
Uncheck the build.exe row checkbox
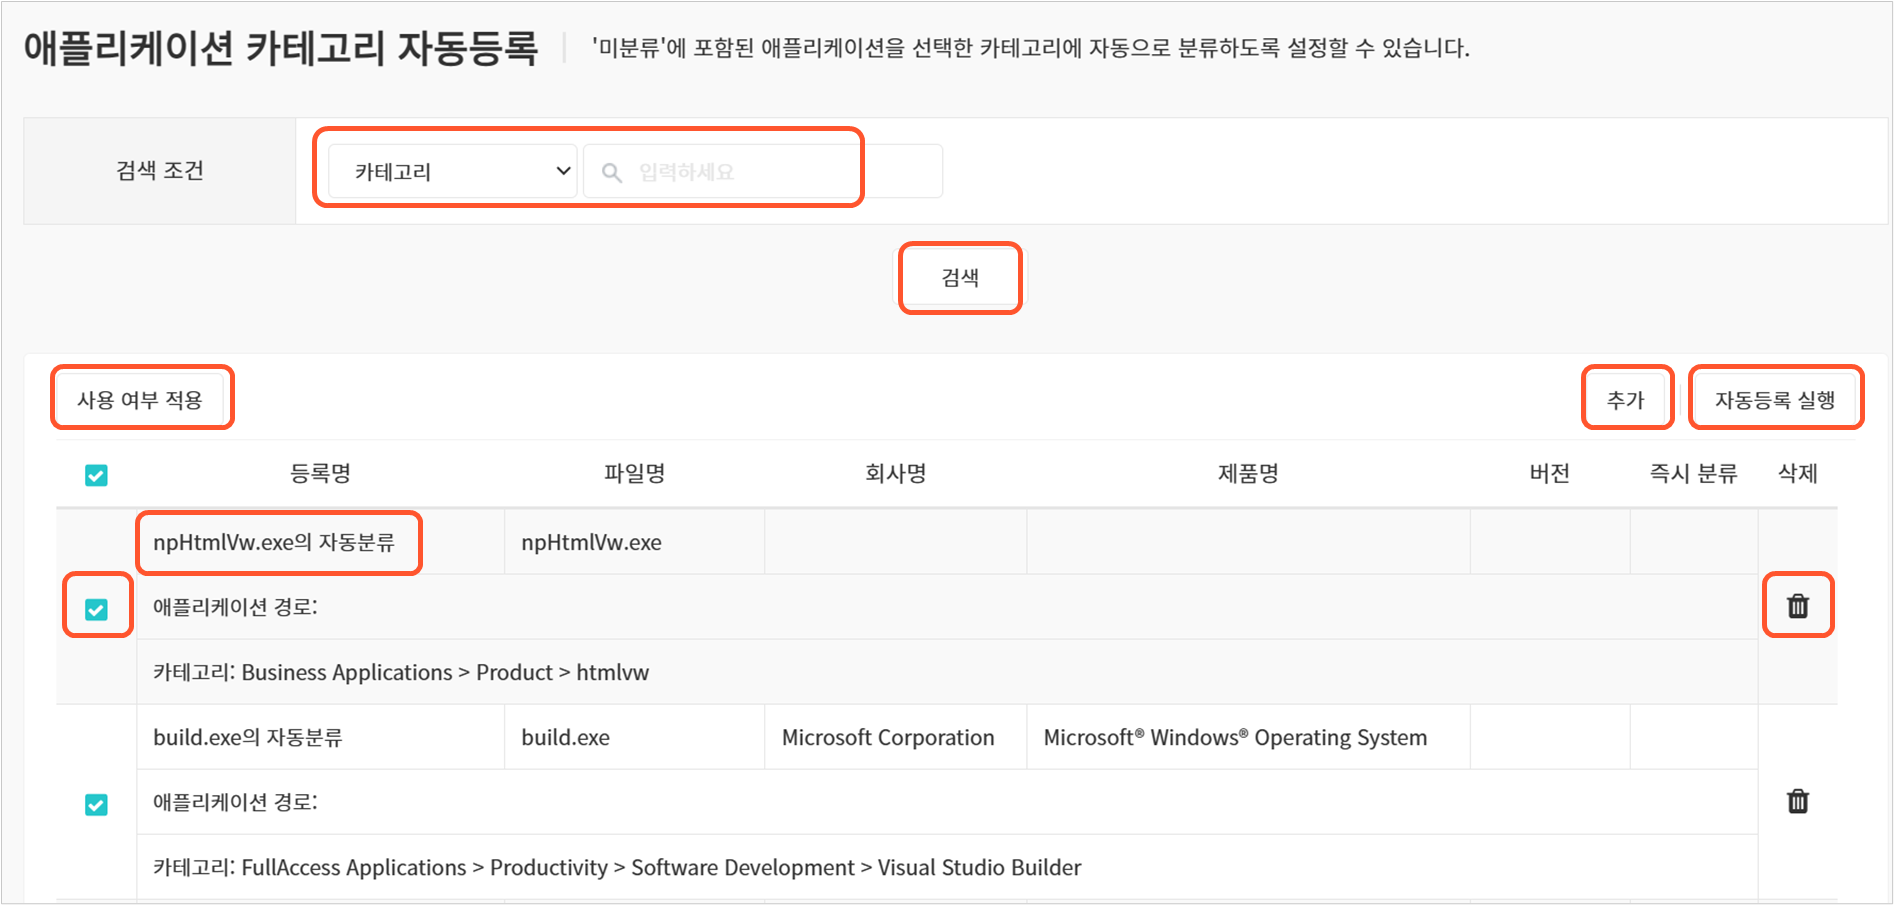coord(96,804)
